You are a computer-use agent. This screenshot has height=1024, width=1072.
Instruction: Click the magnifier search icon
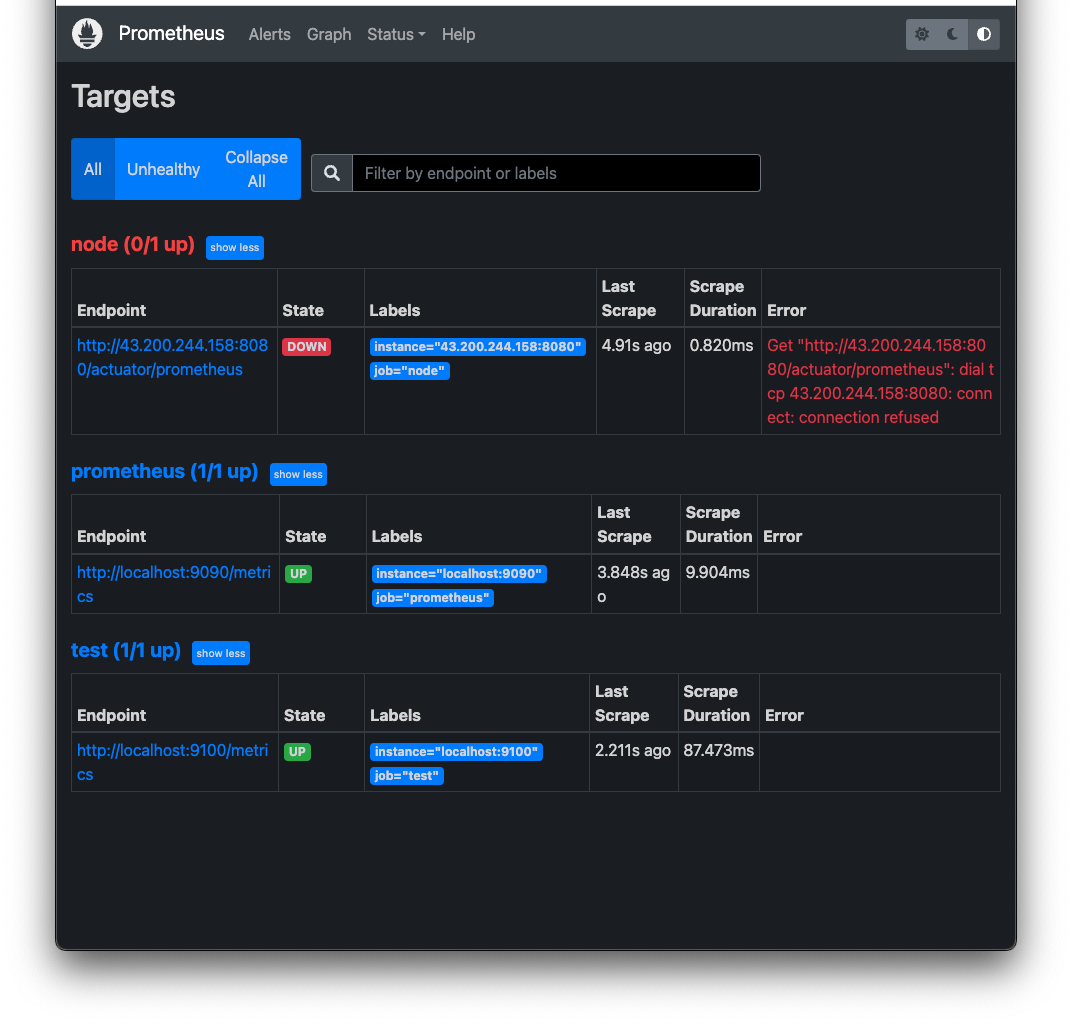coord(332,173)
